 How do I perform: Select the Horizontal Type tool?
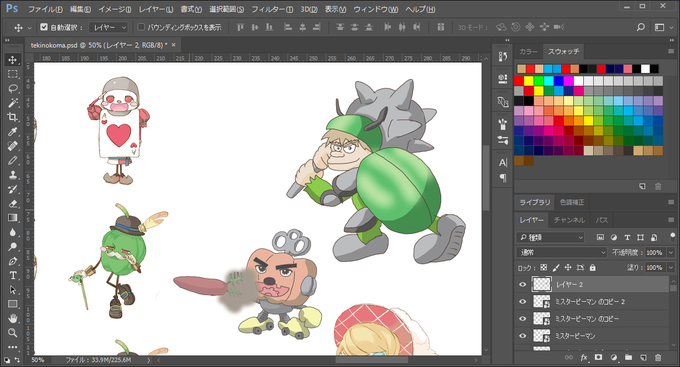pyautogui.click(x=13, y=275)
